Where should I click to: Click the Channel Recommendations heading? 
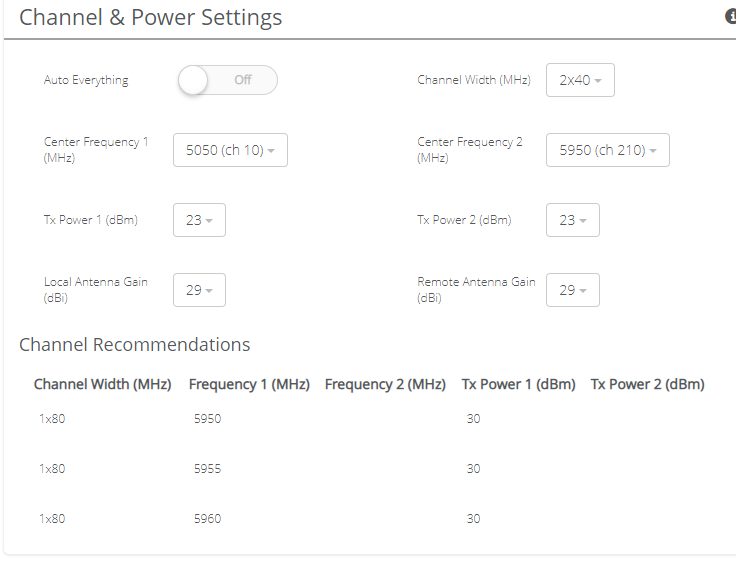135,345
